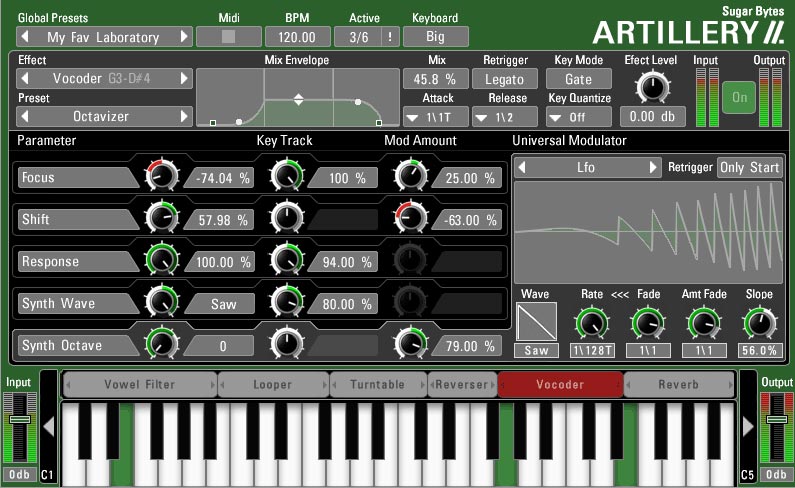
Task: Click the Saw wave shape display
Action: 537,322
